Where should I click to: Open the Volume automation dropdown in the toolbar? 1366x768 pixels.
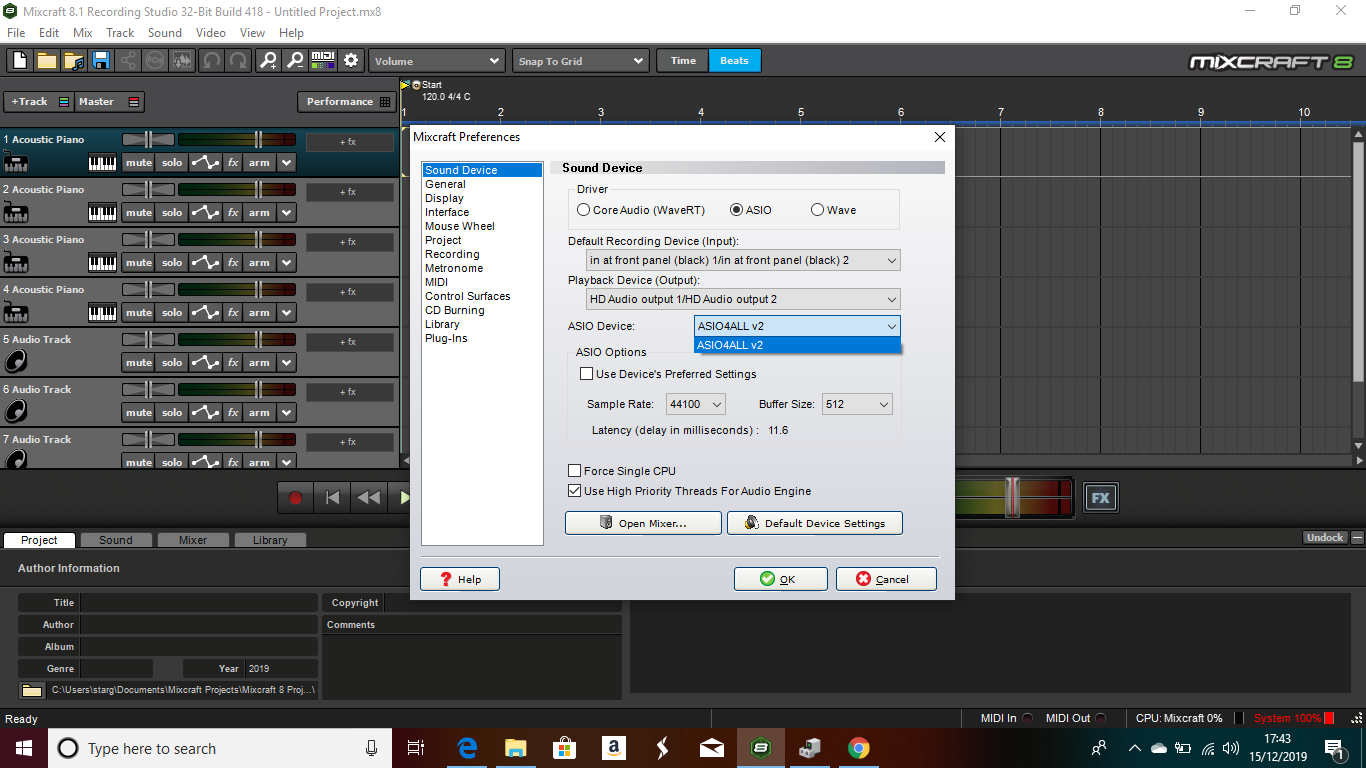436,61
